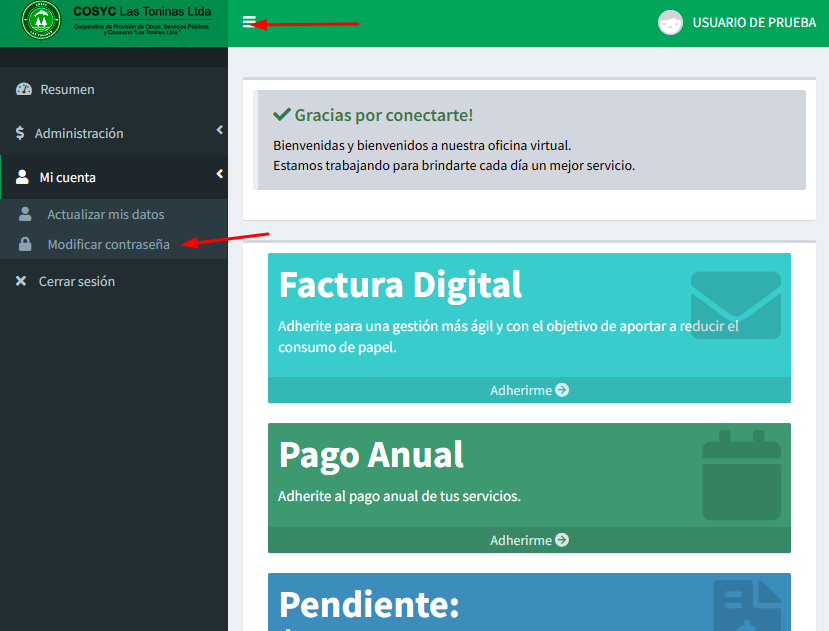Select the 'Adherite para una gestión más ágil' description
829x631 pixels.
pos(508,337)
